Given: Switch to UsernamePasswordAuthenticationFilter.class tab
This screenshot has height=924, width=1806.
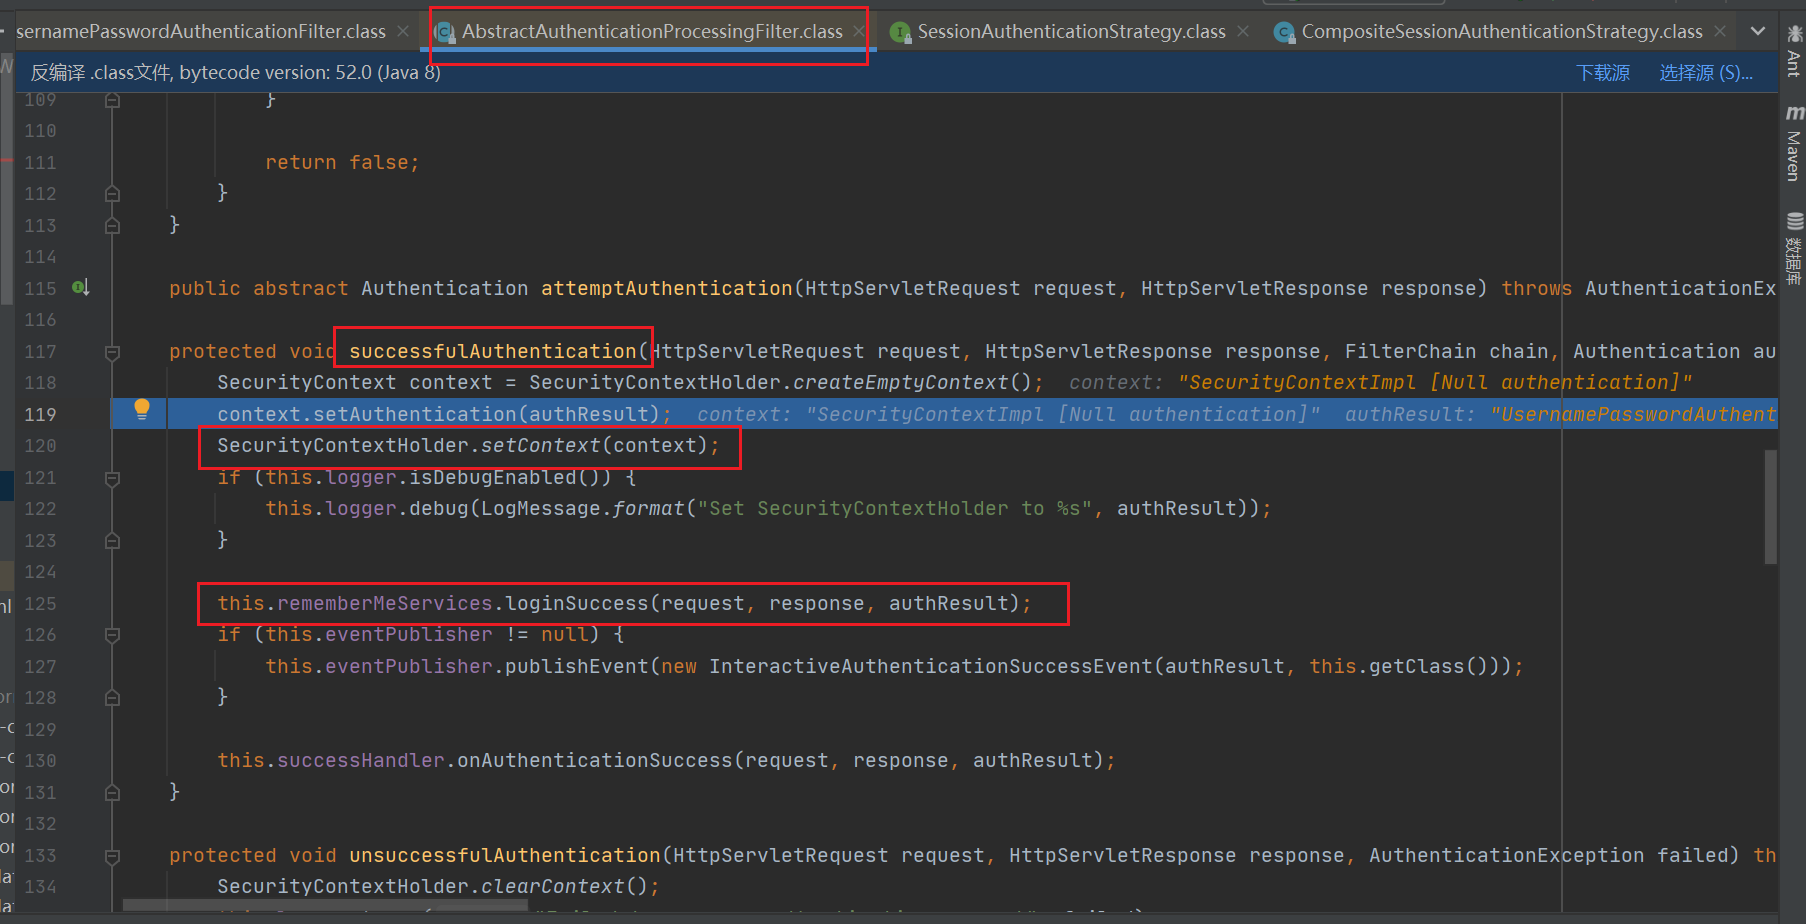Looking at the screenshot, I should tap(200, 31).
